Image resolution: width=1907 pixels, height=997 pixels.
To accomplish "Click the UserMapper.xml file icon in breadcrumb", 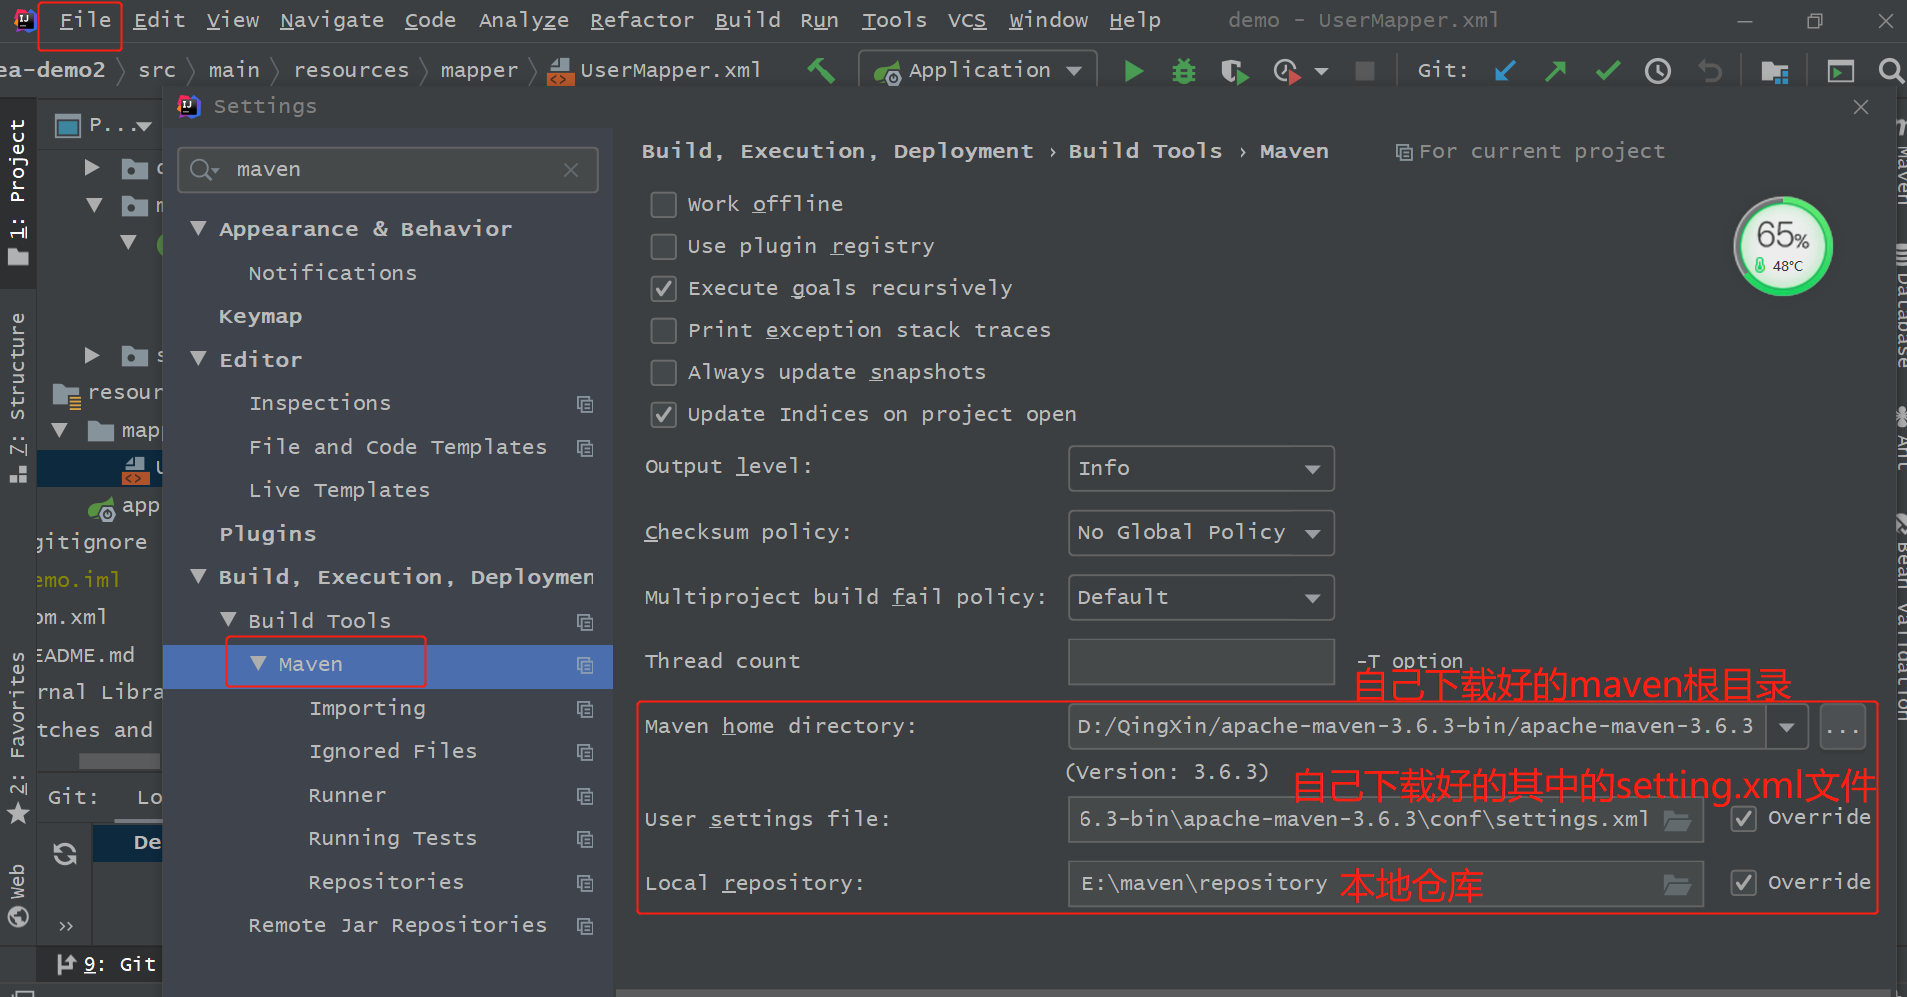I will click(x=561, y=71).
